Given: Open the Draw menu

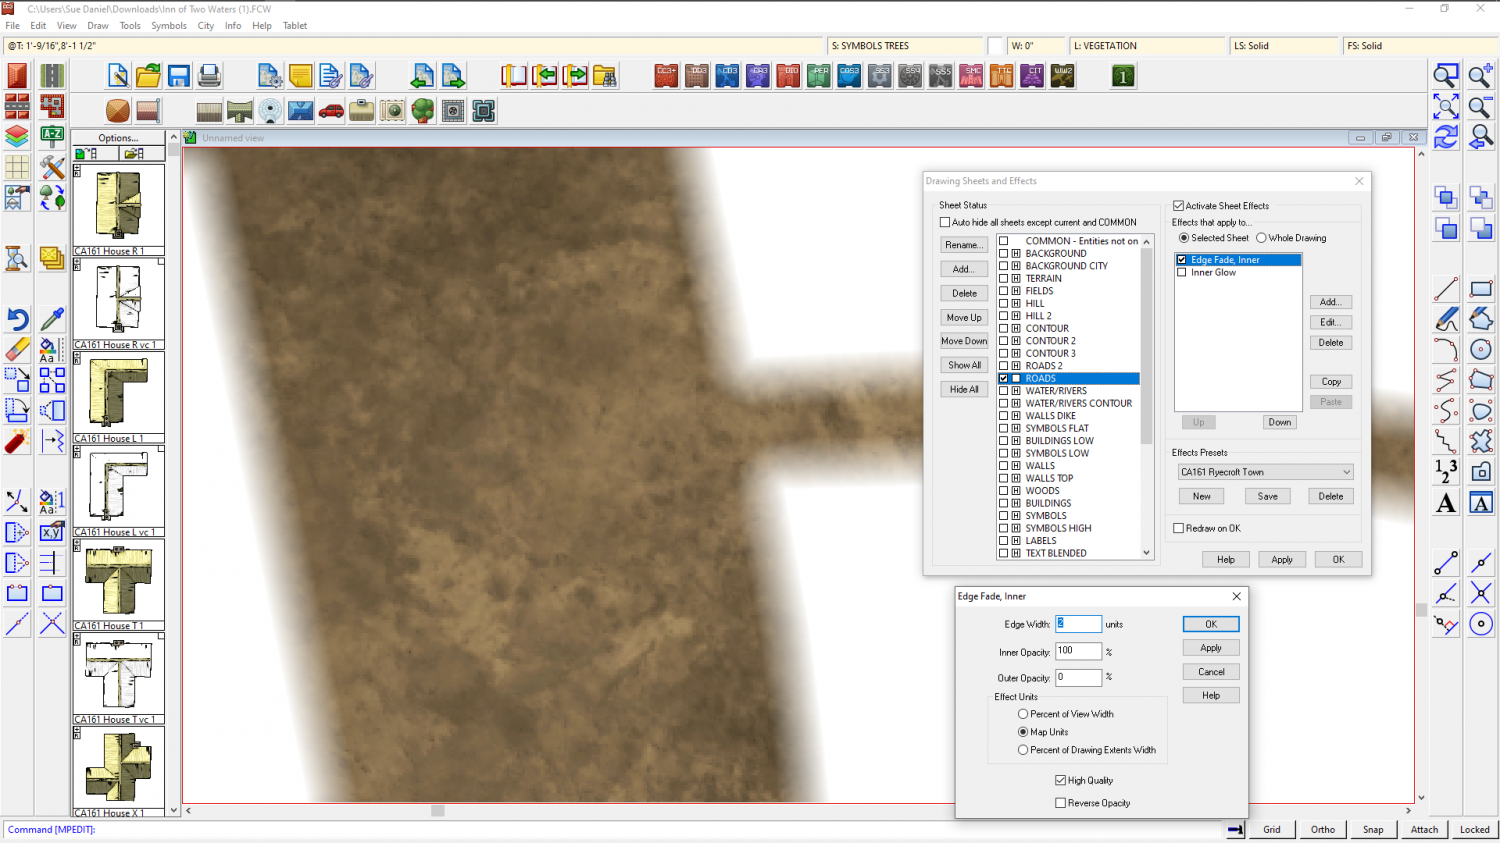Looking at the screenshot, I should [x=98, y=26].
